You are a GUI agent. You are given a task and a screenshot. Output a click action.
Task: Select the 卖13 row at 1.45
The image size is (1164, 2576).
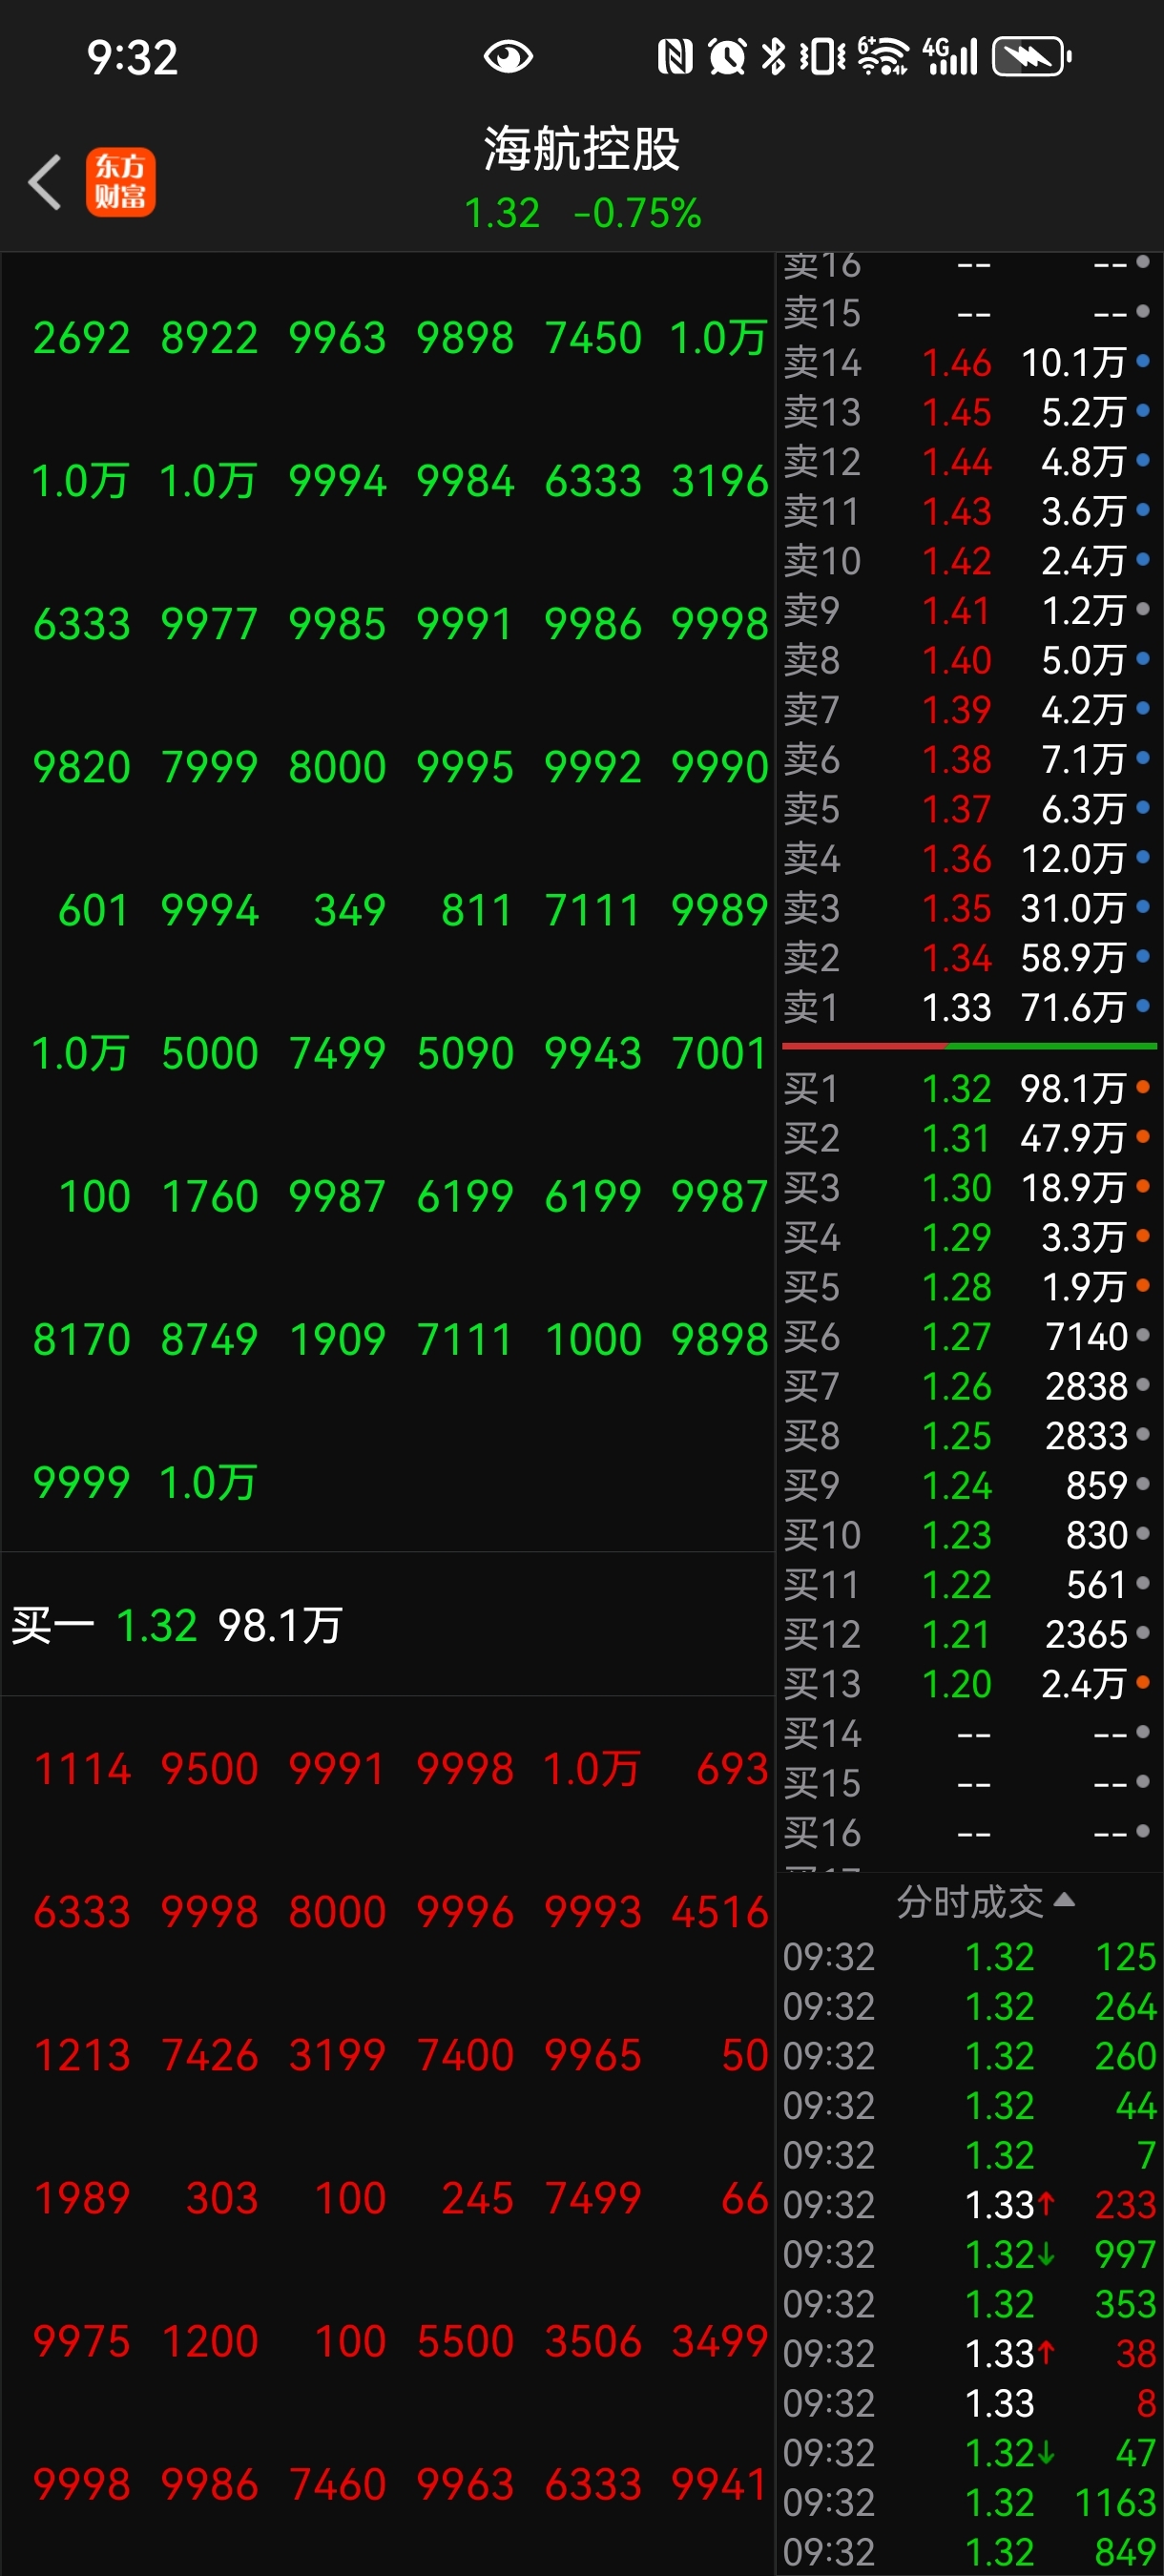pos(969,412)
